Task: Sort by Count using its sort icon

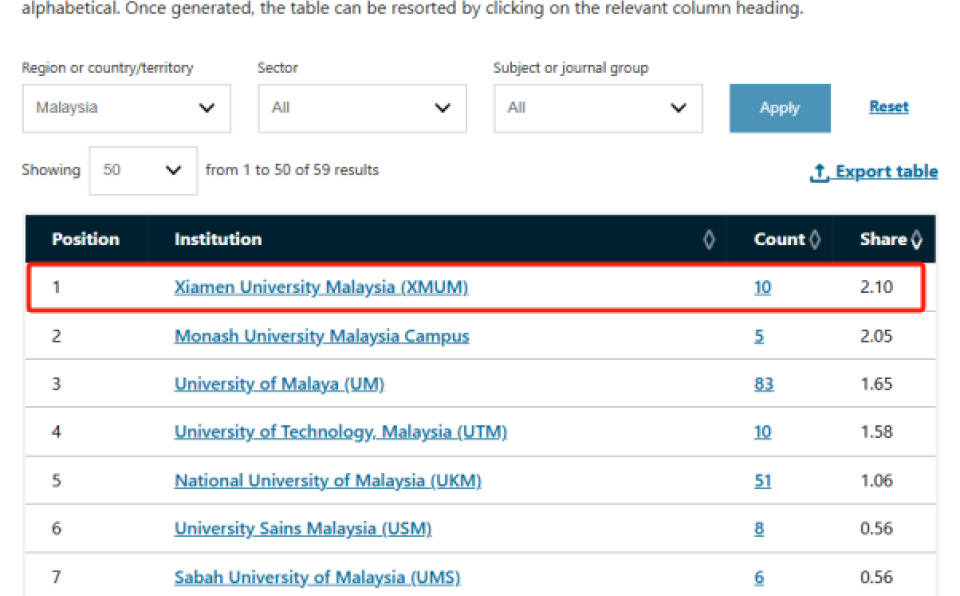Action: 815,239
